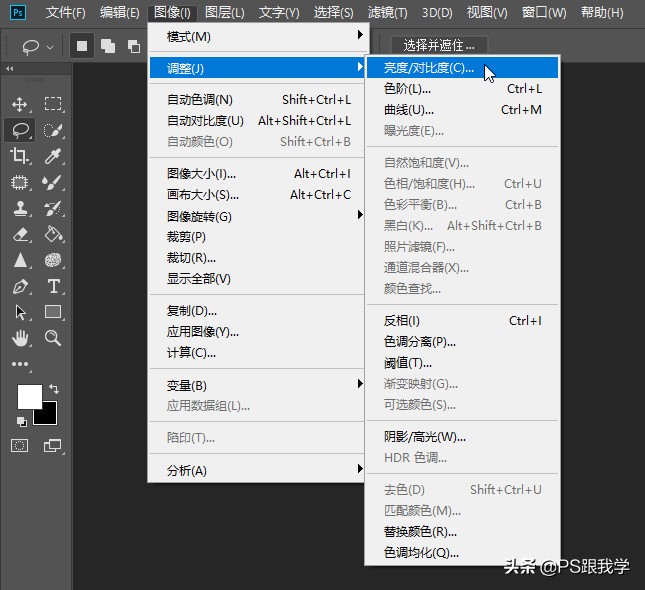The image size is (645, 590).
Task: Open the 编辑(E) menu
Action: (120, 13)
